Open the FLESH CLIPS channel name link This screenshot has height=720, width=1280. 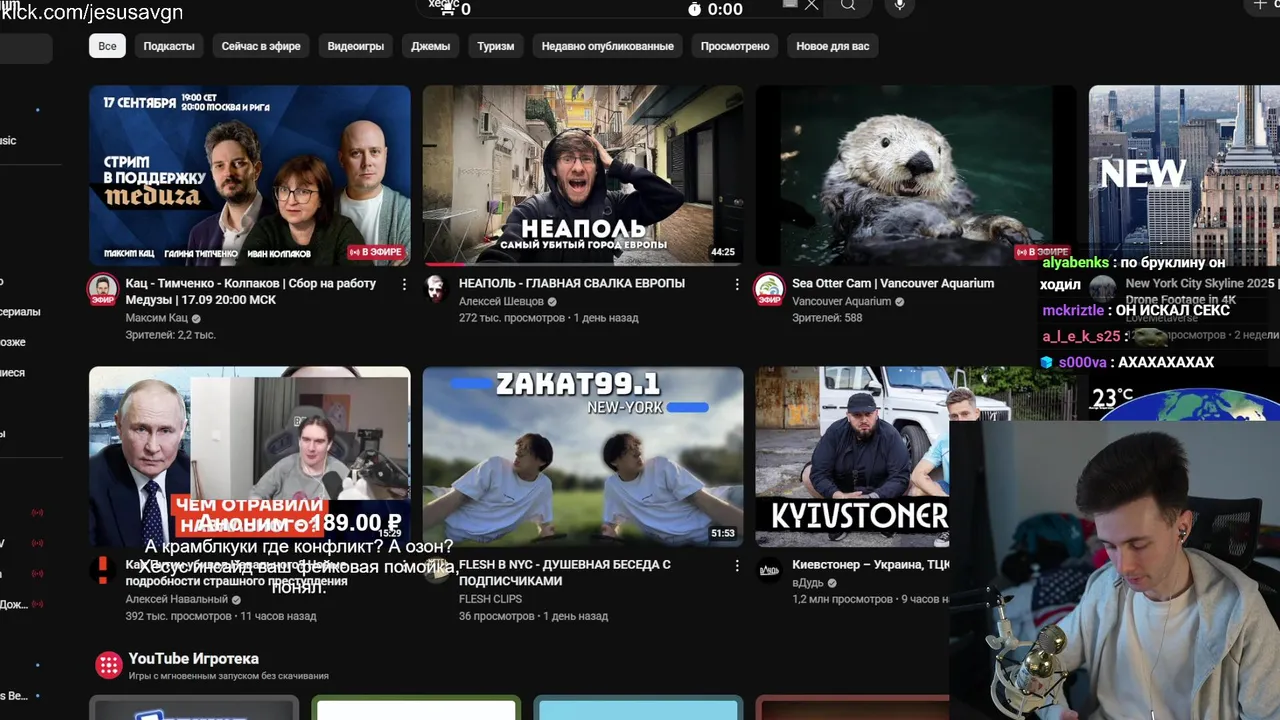490,599
